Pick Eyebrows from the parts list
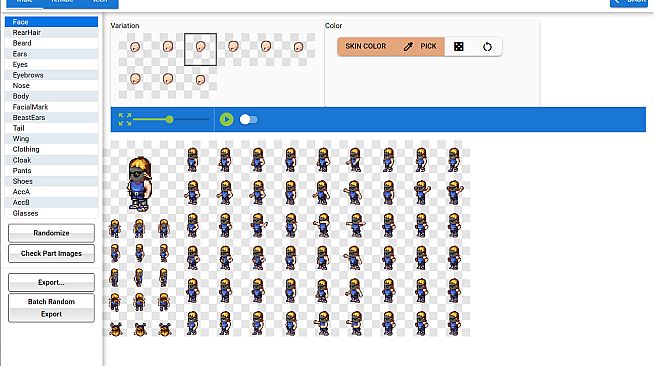The image size is (654, 366). point(51,75)
